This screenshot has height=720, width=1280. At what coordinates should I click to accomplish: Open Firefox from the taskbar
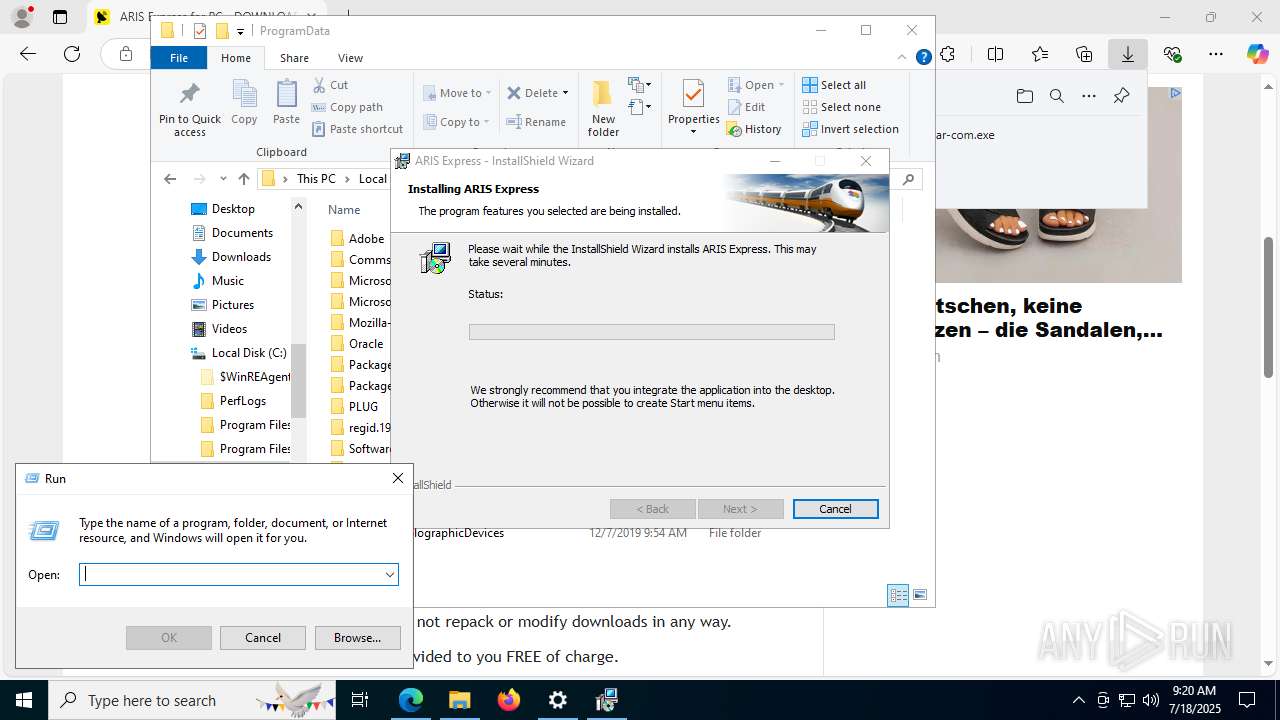tap(509, 700)
